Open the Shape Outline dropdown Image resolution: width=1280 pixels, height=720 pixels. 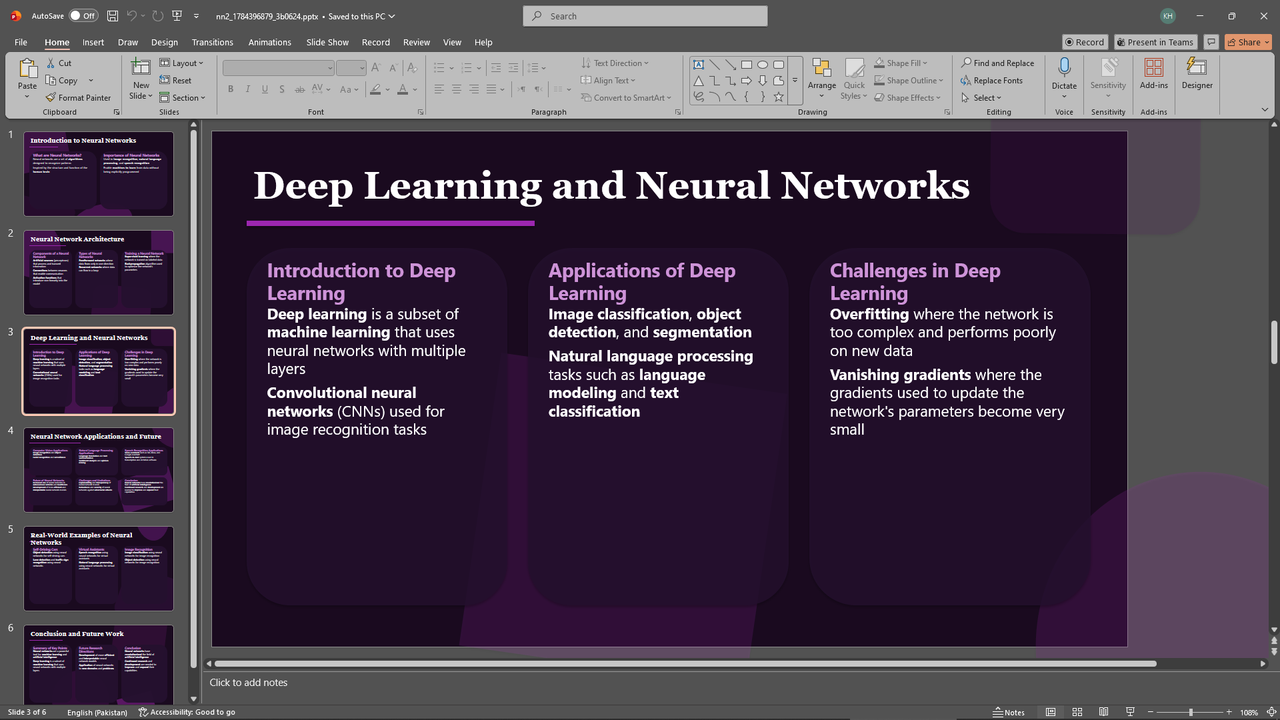pos(908,81)
